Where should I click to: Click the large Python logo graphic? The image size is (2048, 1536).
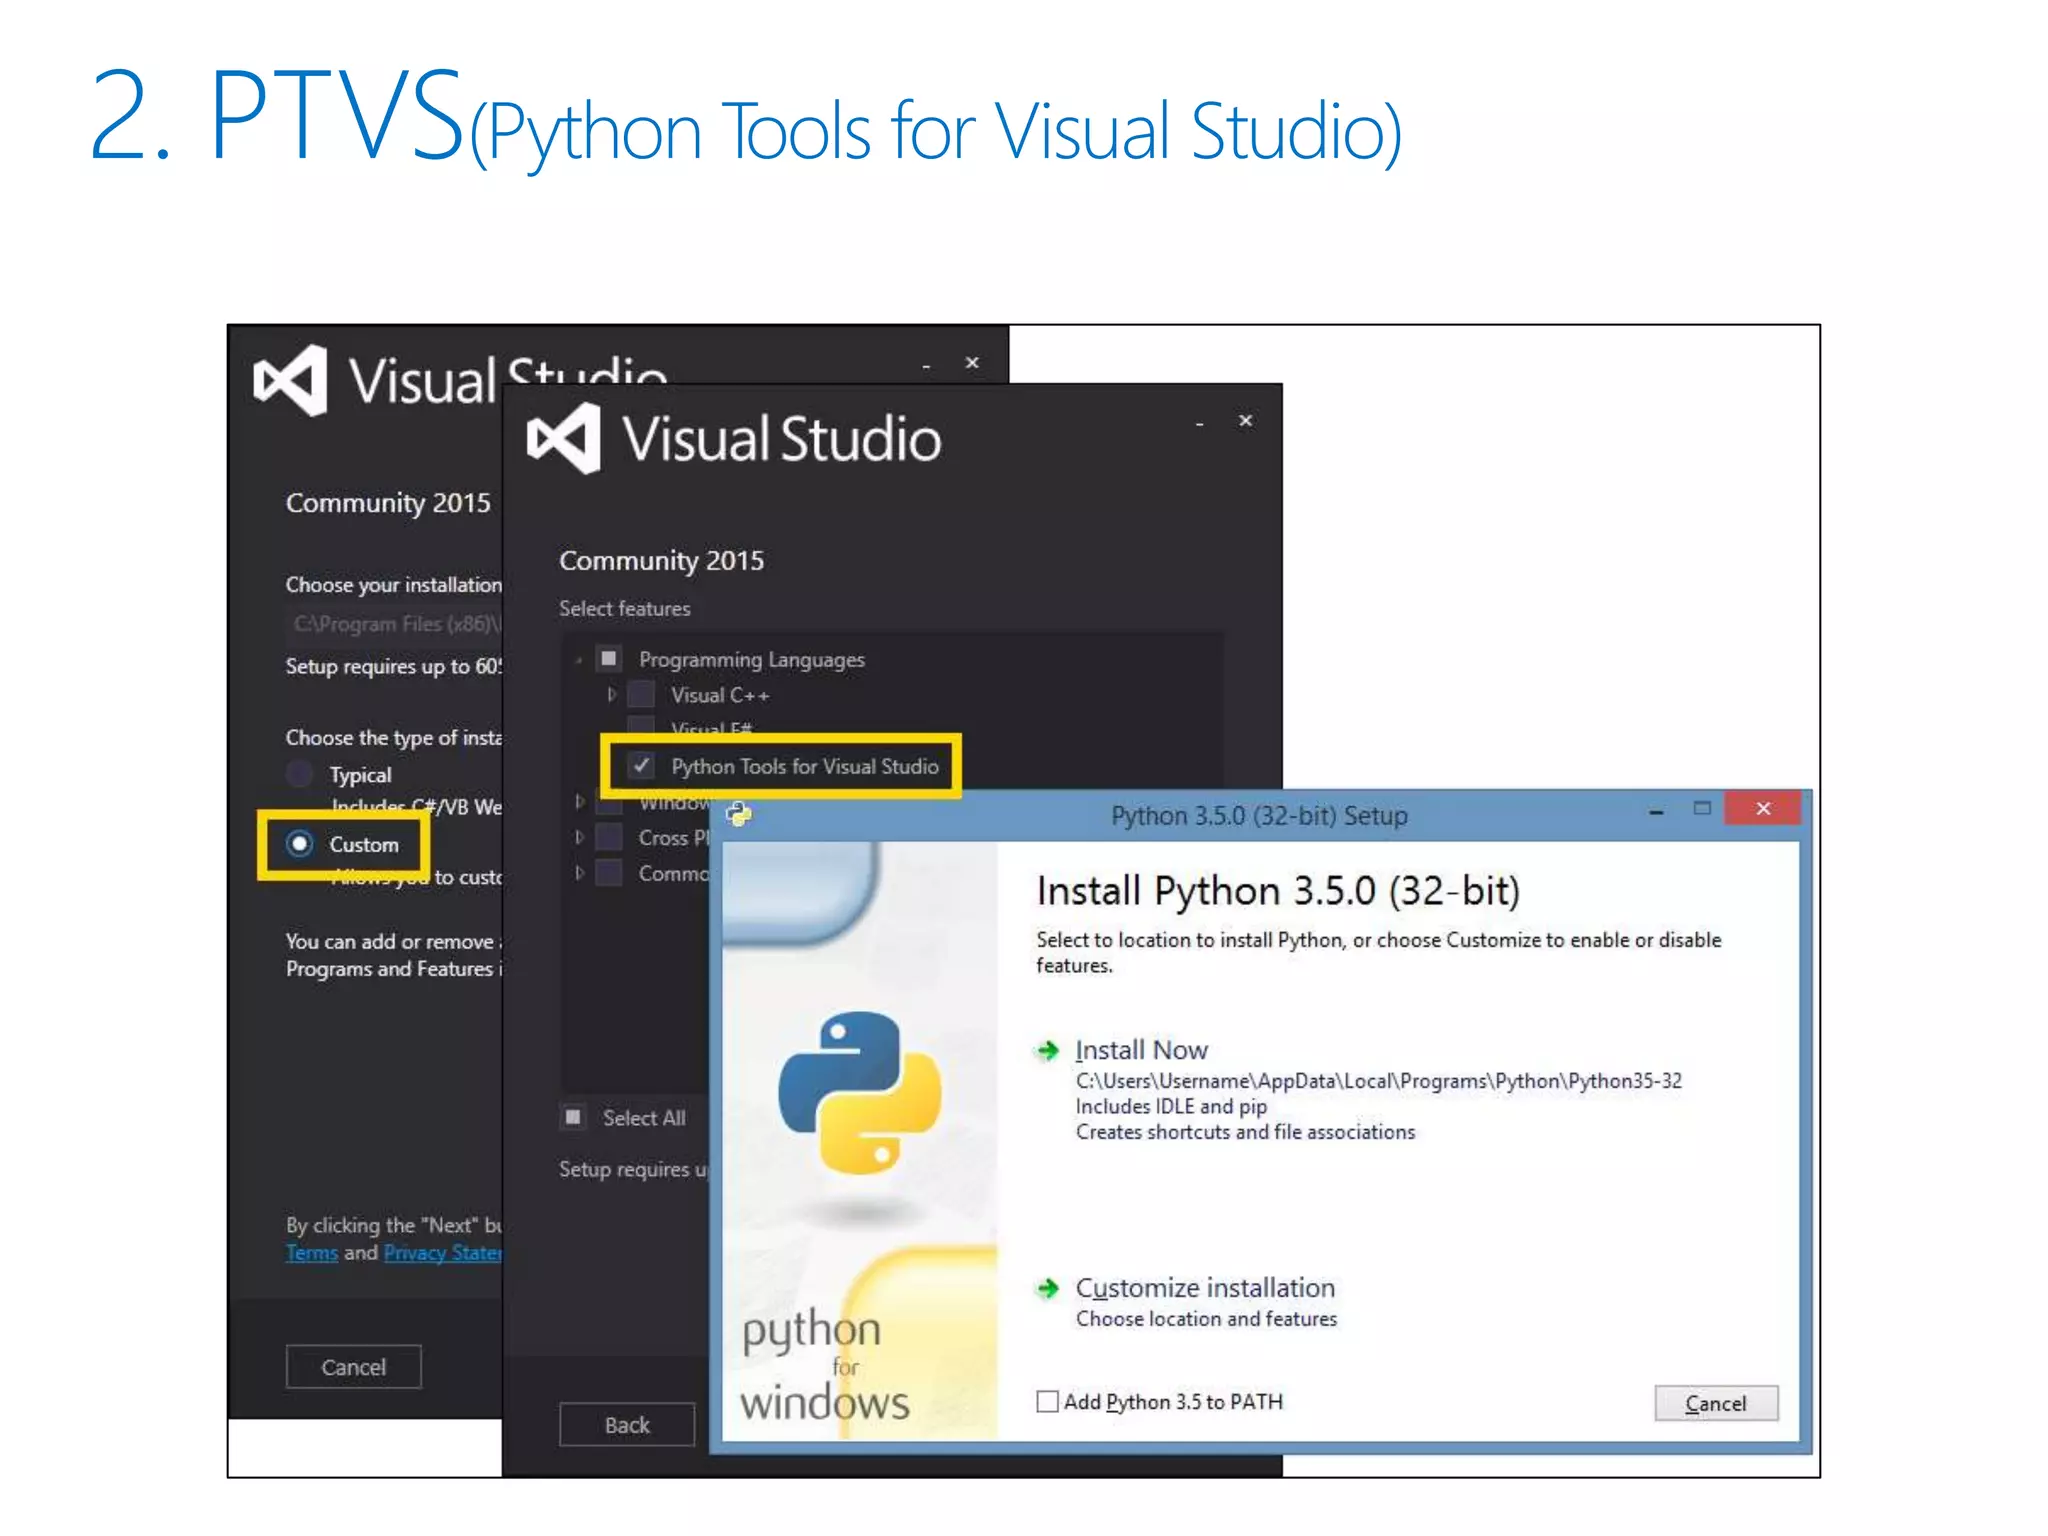(x=859, y=1092)
